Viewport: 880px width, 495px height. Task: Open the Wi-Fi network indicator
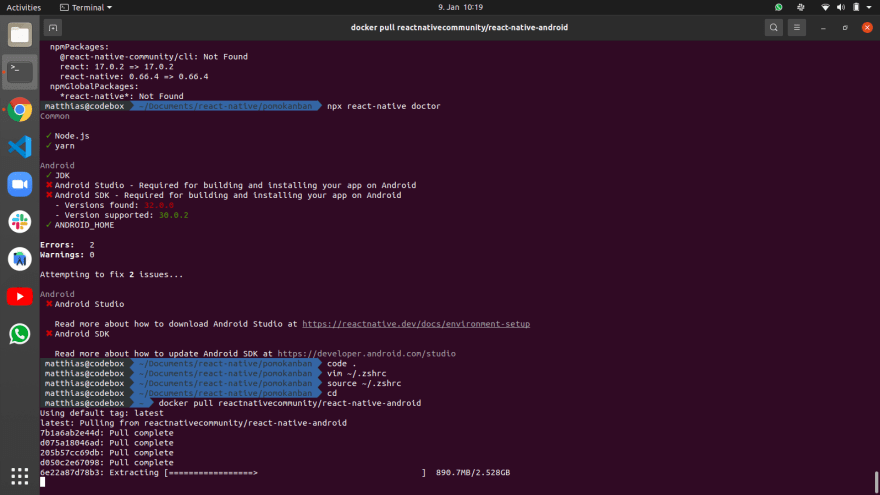click(x=825, y=7)
